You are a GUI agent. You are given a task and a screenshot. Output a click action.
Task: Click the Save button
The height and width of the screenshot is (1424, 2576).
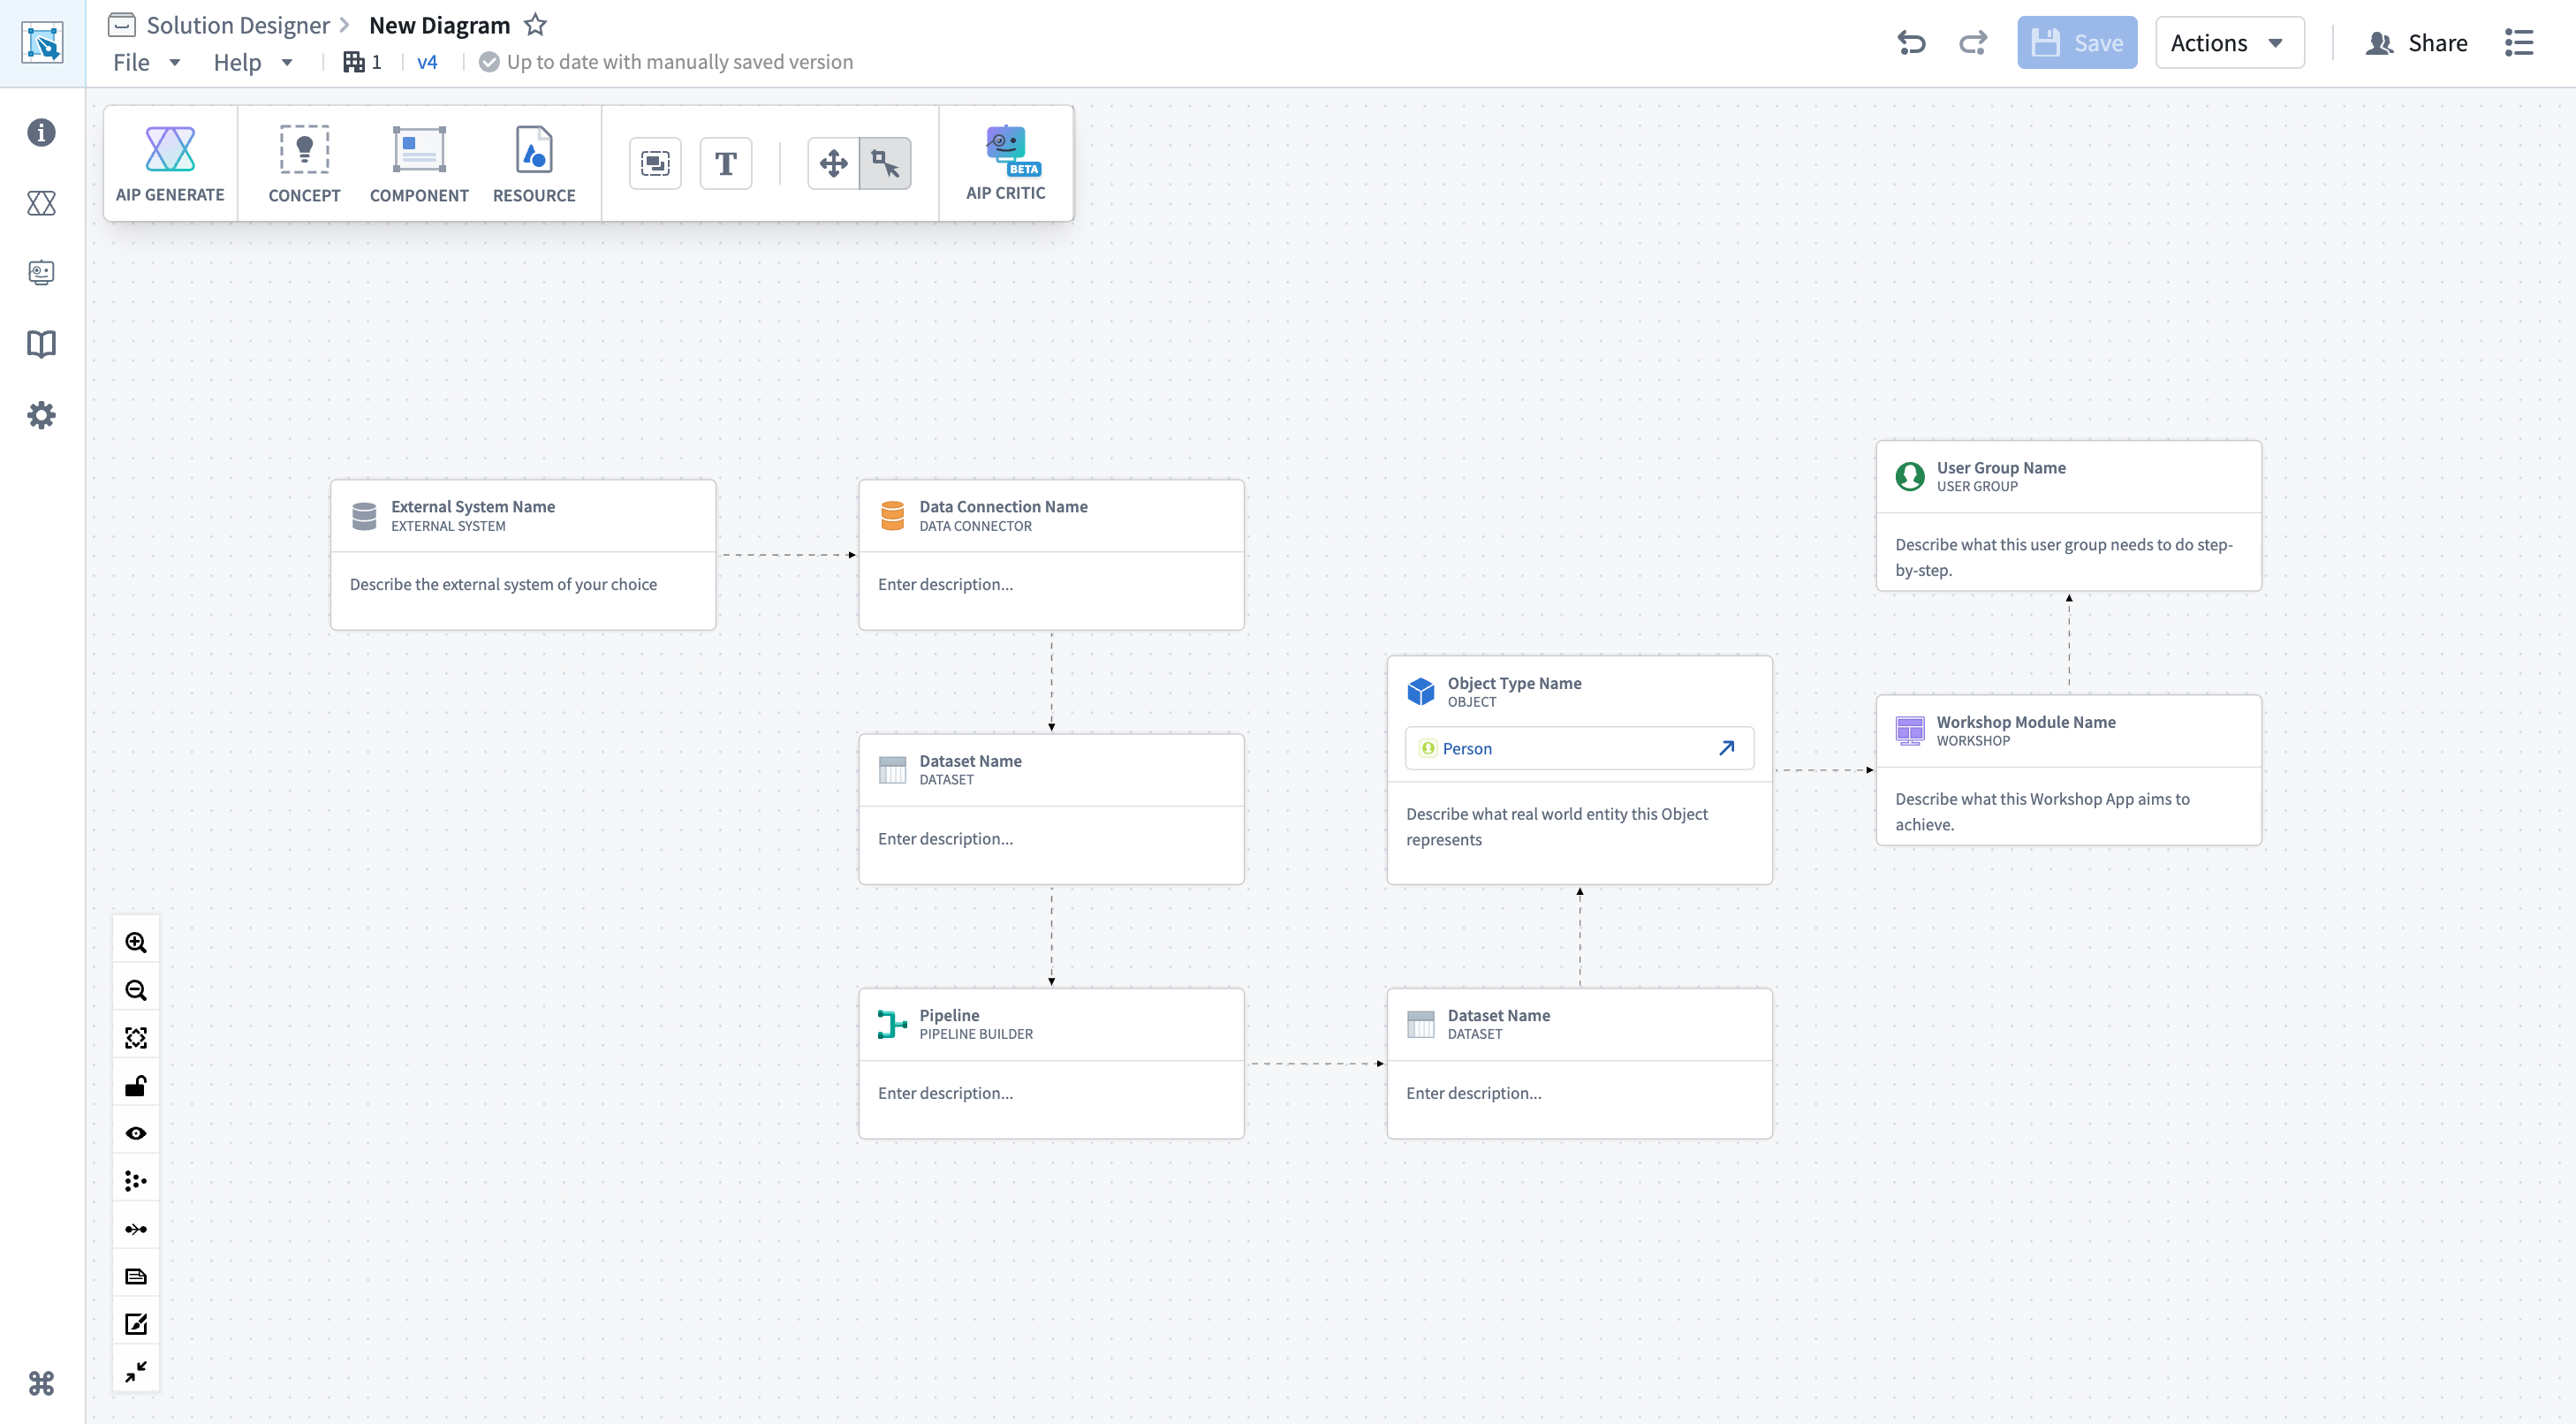(2077, 43)
